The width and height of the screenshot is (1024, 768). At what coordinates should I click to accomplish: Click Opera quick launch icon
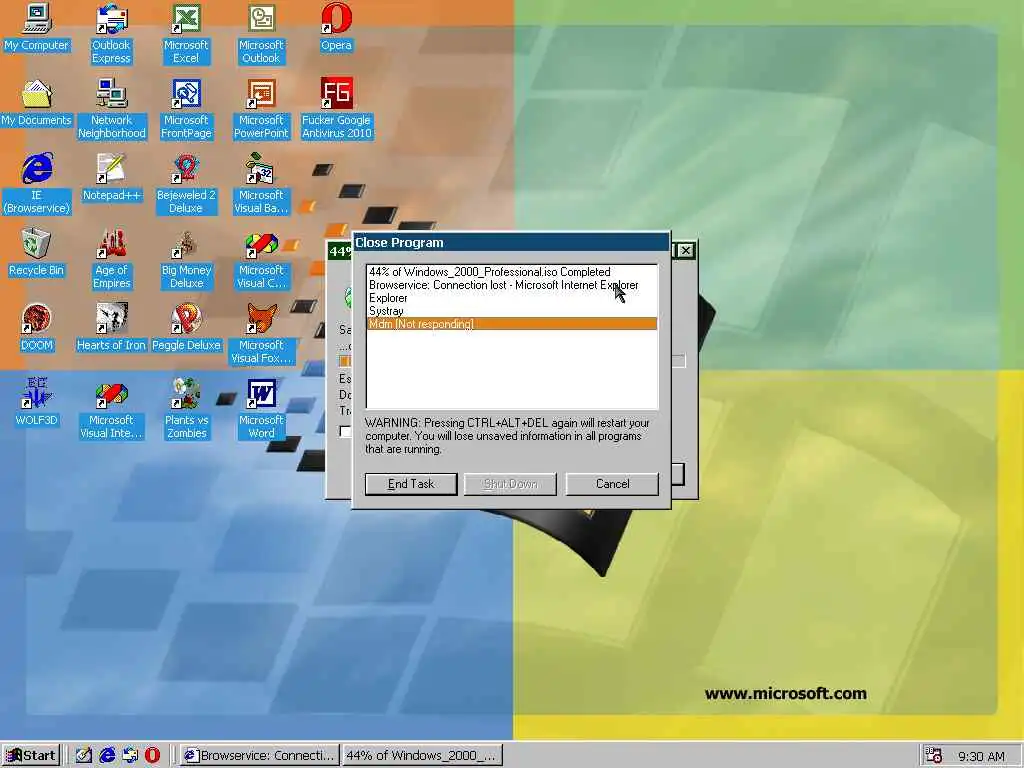coord(152,756)
